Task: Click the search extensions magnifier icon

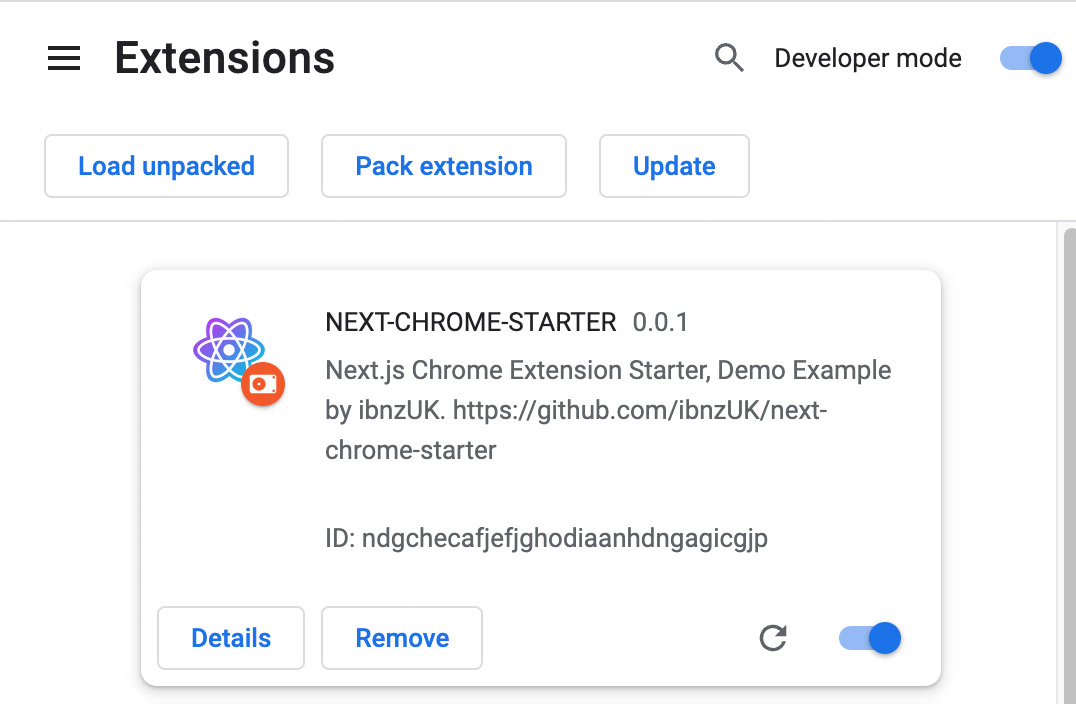Action: tap(729, 58)
